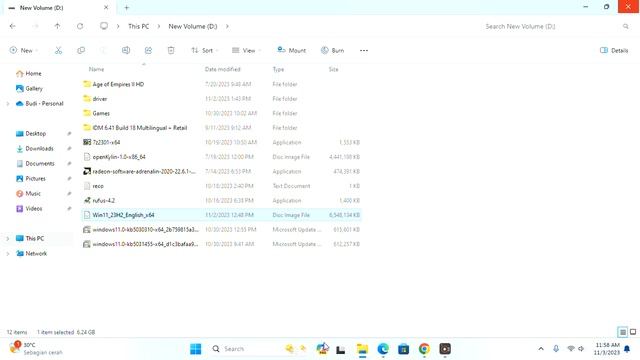Expand chevron before This PC breadcrumb

pos(118,26)
